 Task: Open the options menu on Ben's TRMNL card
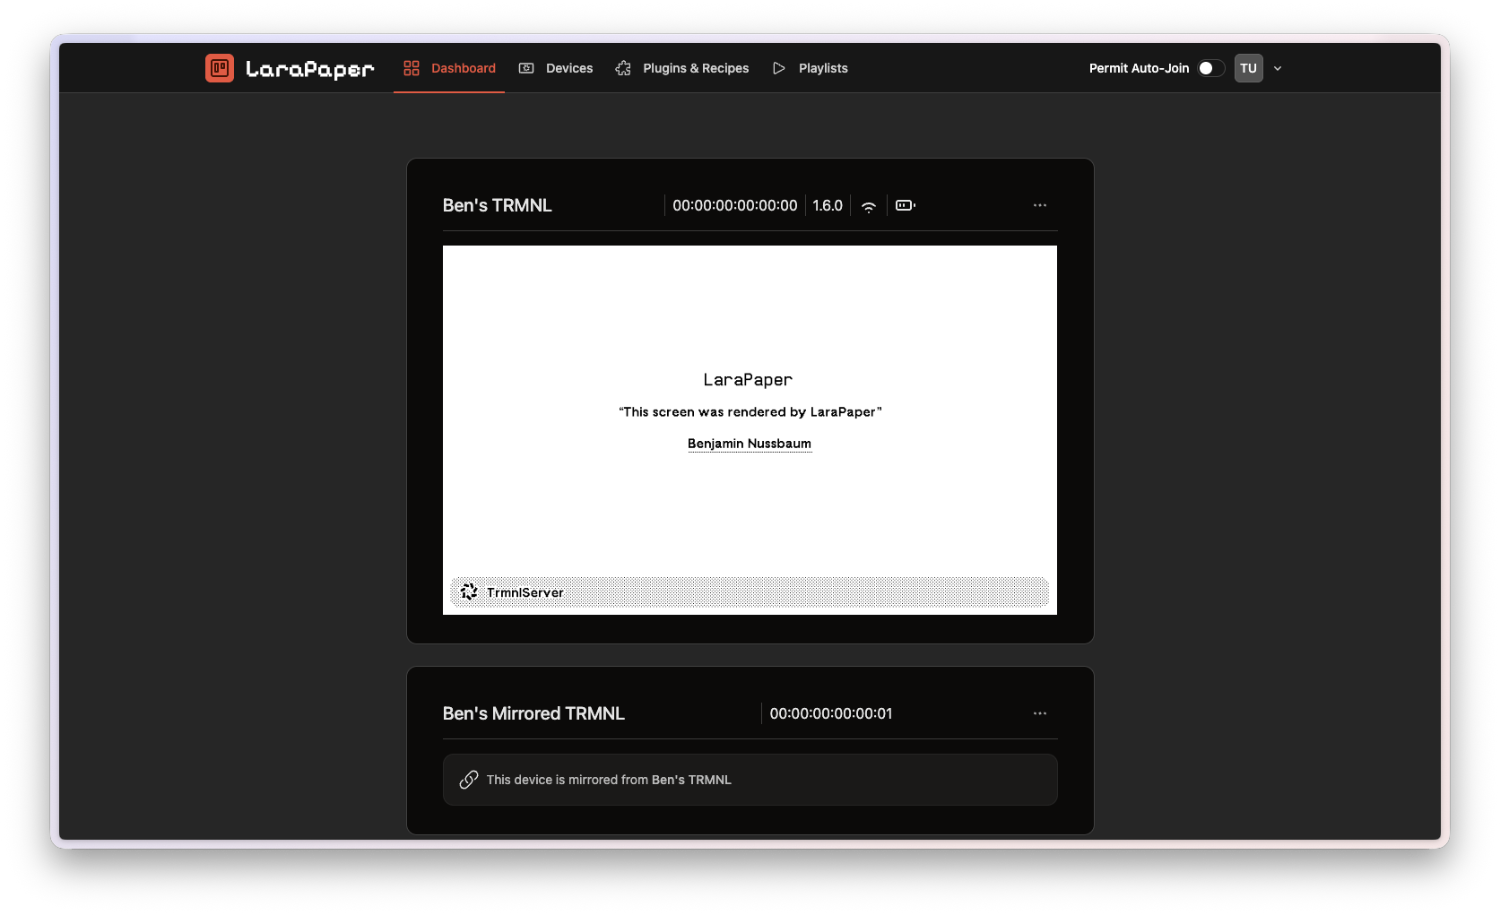click(1039, 205)
